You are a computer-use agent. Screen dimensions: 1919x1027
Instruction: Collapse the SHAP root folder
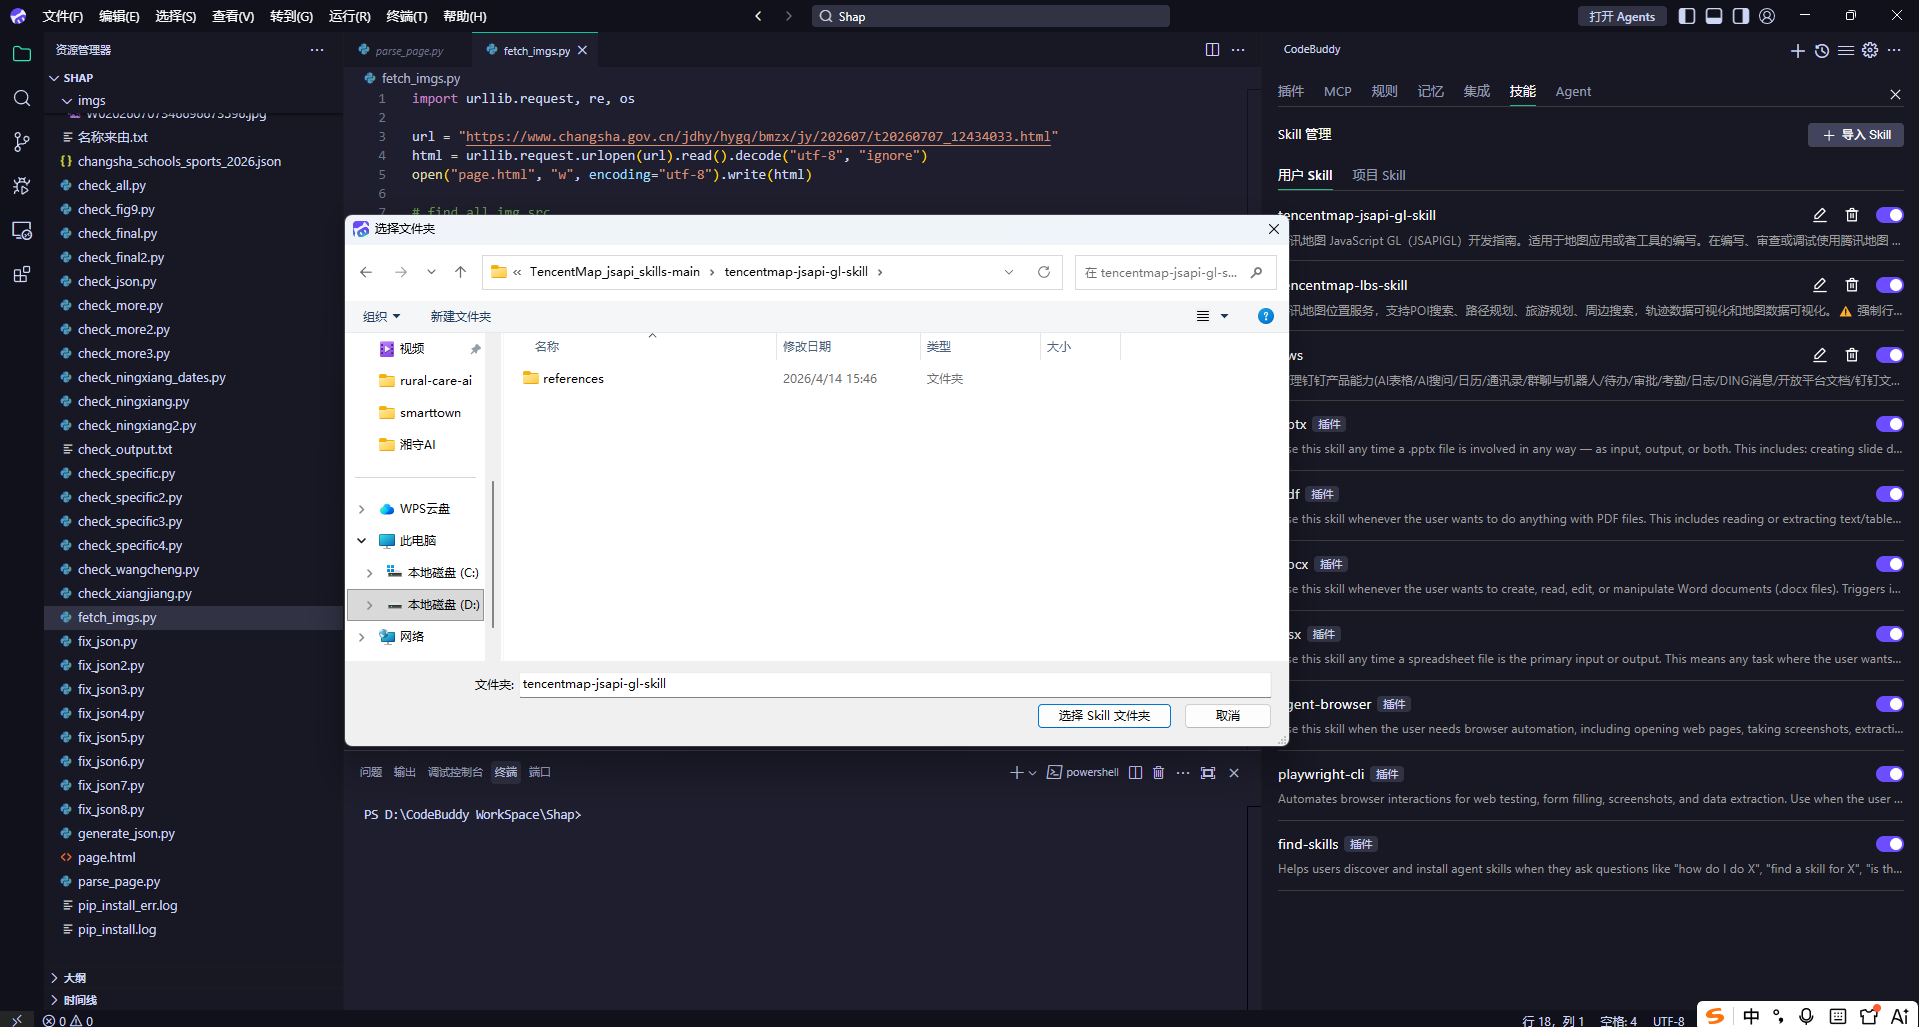54,78
